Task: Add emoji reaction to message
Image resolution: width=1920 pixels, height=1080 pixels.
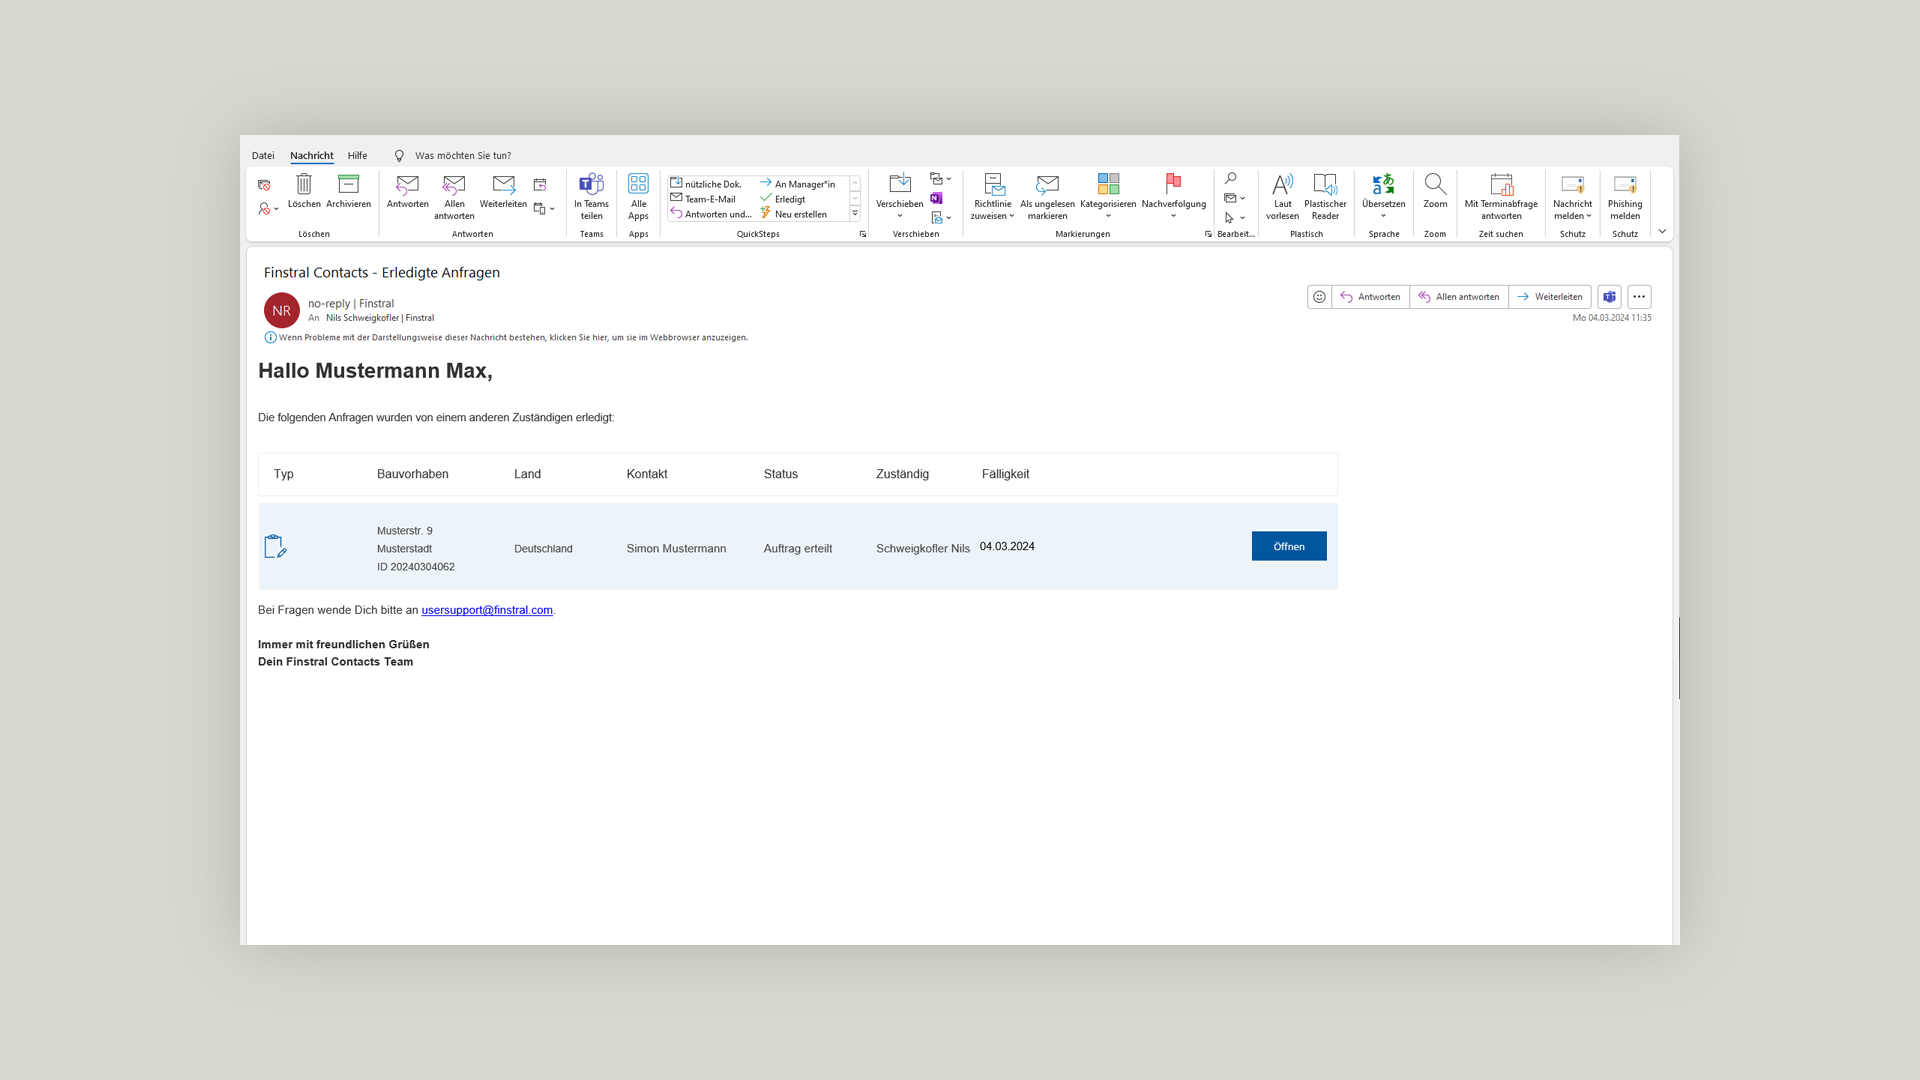Action: point(1319,297)
